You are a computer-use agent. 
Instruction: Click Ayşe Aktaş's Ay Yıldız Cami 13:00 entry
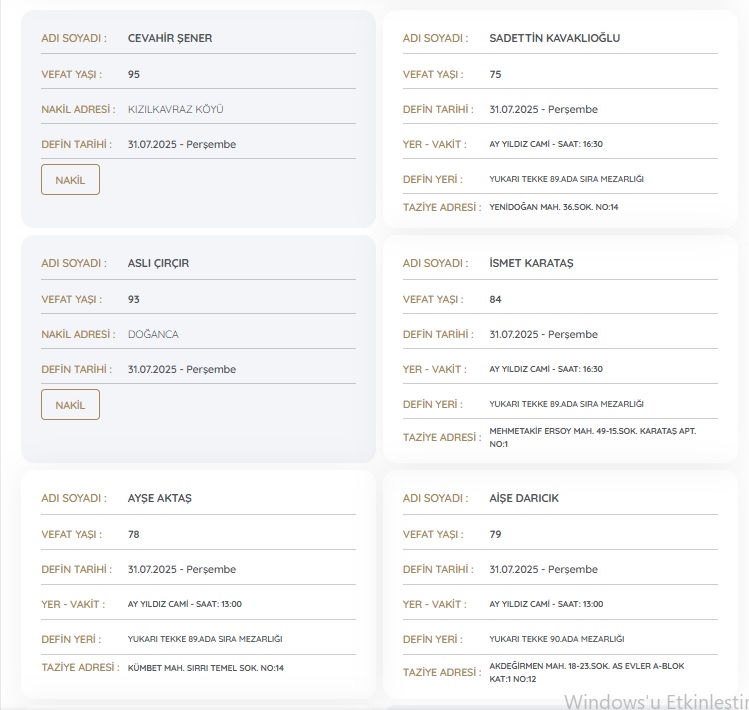tap(184, 604)
